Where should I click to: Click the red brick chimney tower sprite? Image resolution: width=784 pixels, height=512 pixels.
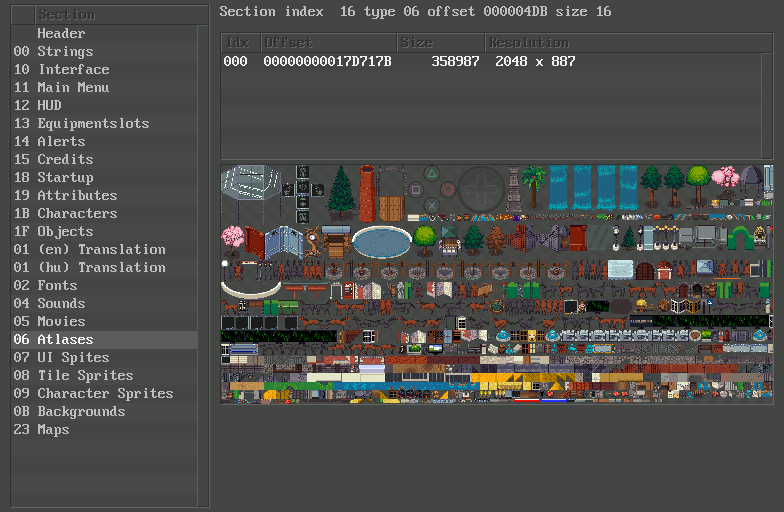[x=367, y=192]
